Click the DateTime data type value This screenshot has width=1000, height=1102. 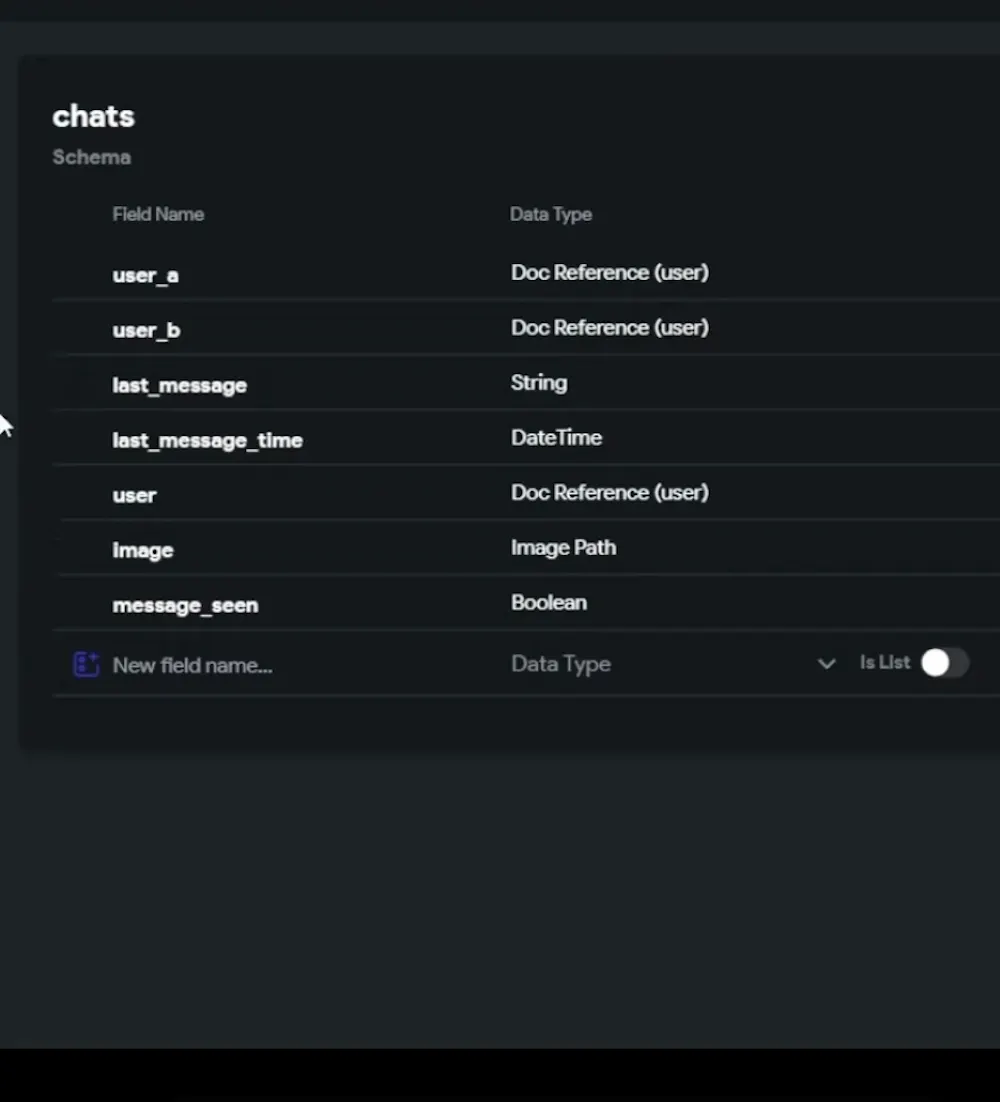click(x=556, y=438)
